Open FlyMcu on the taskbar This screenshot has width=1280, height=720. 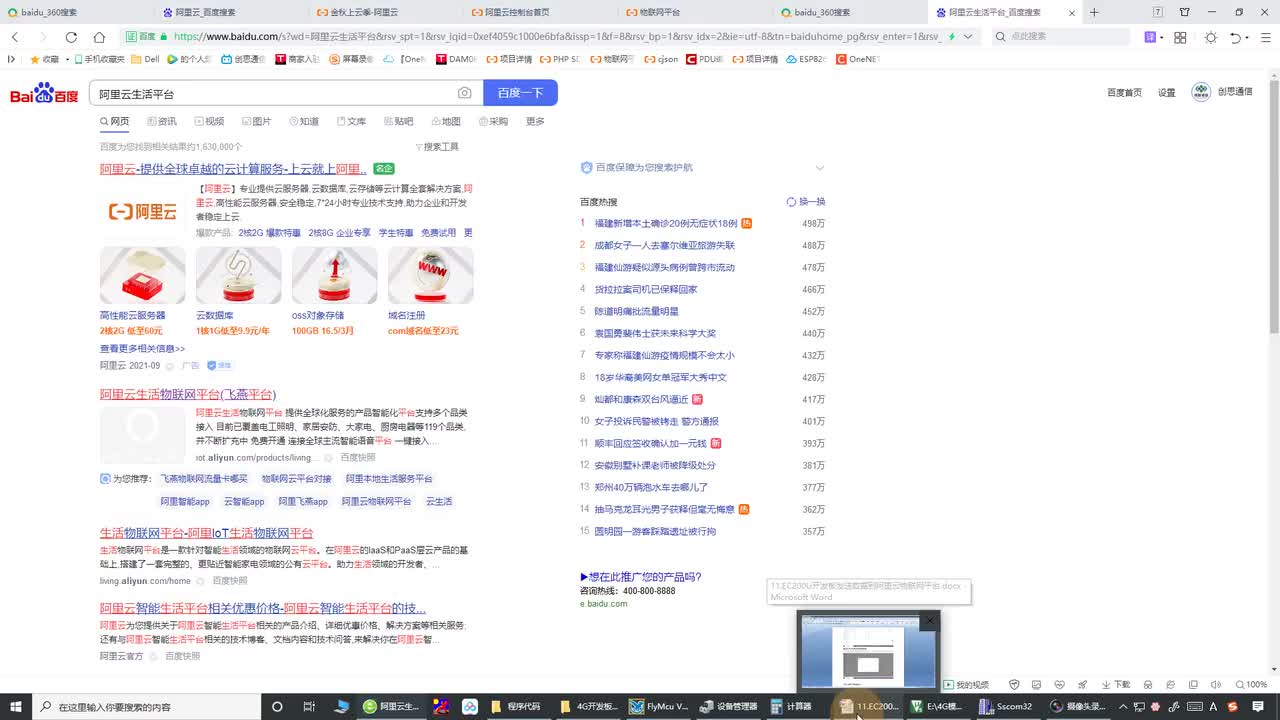(659, 706)
